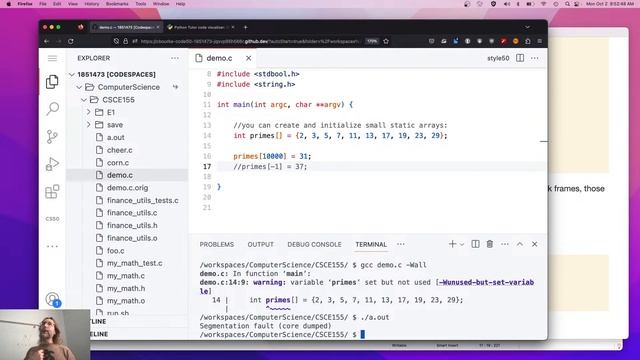Switch to the DEBUG CONSOLE tab
The image size is (640, 360).
(314, 244)
